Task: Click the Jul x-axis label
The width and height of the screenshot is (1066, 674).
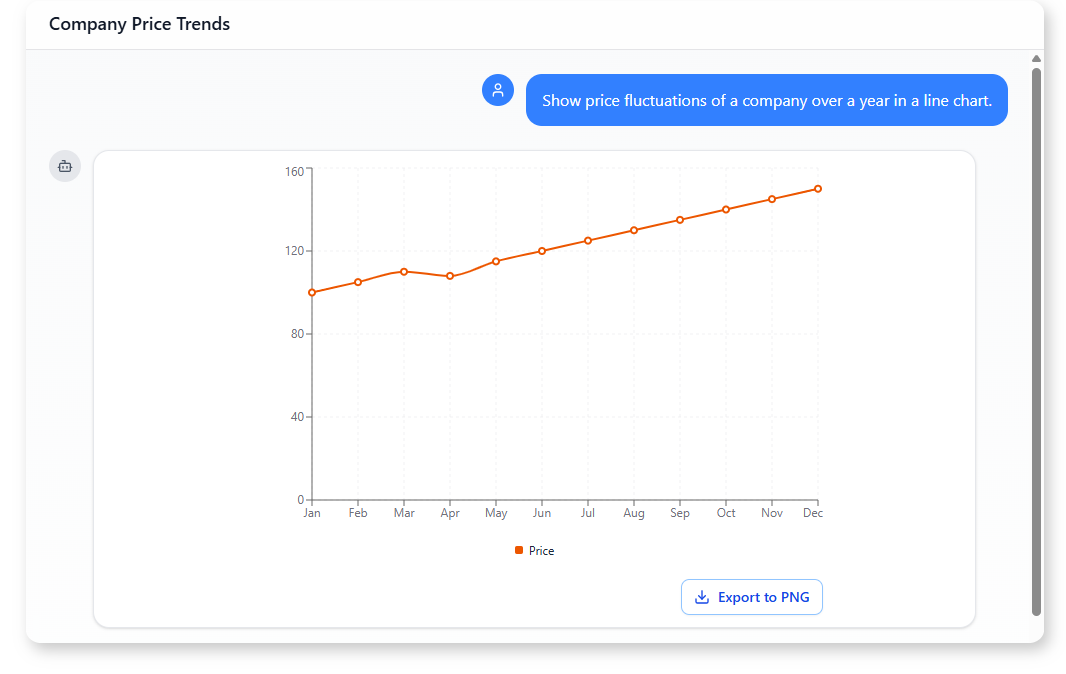Action: tap(588, 513)
